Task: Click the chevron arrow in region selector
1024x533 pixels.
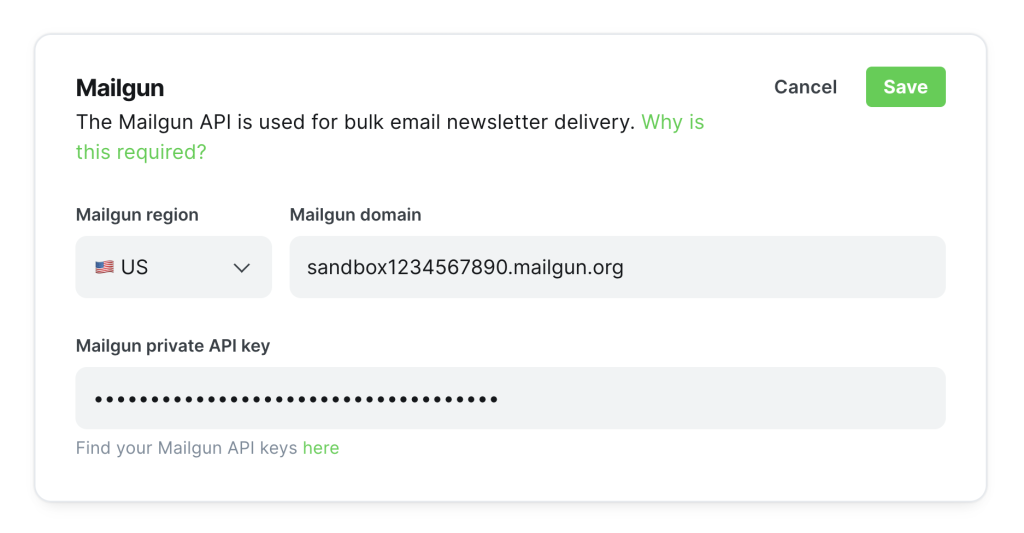Action: 241,268
